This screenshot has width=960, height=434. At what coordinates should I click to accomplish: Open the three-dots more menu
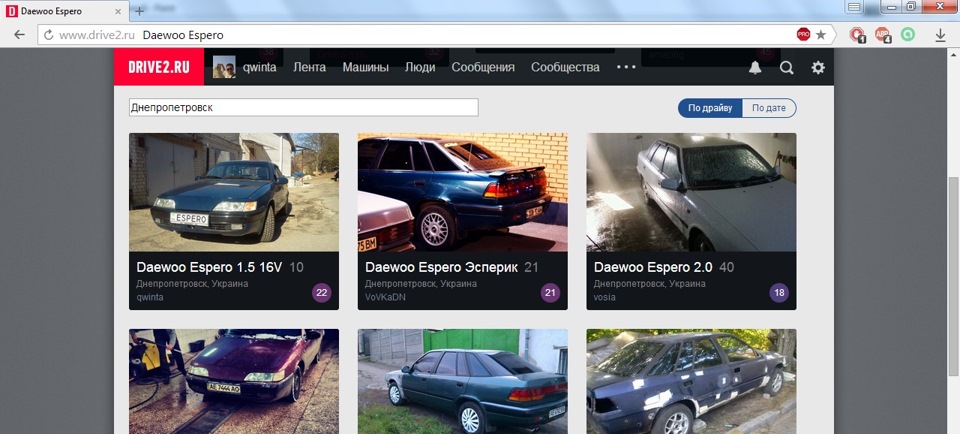626,67
